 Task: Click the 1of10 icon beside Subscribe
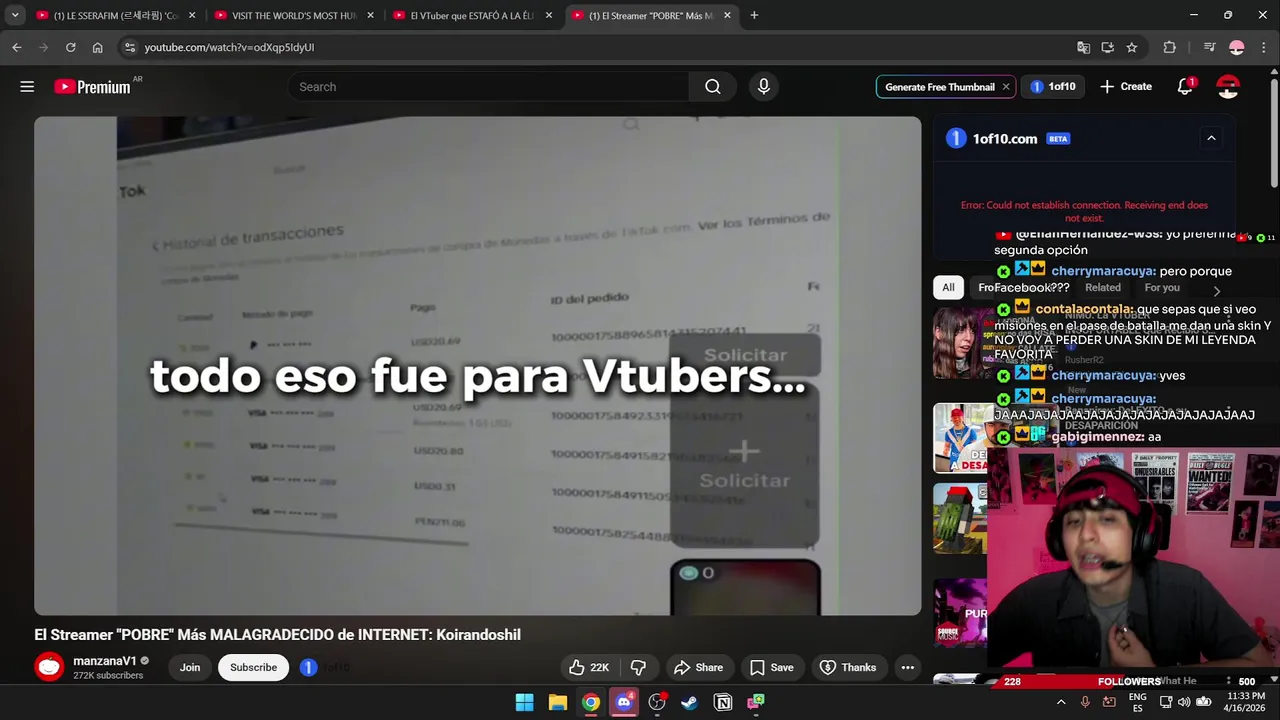309,667
